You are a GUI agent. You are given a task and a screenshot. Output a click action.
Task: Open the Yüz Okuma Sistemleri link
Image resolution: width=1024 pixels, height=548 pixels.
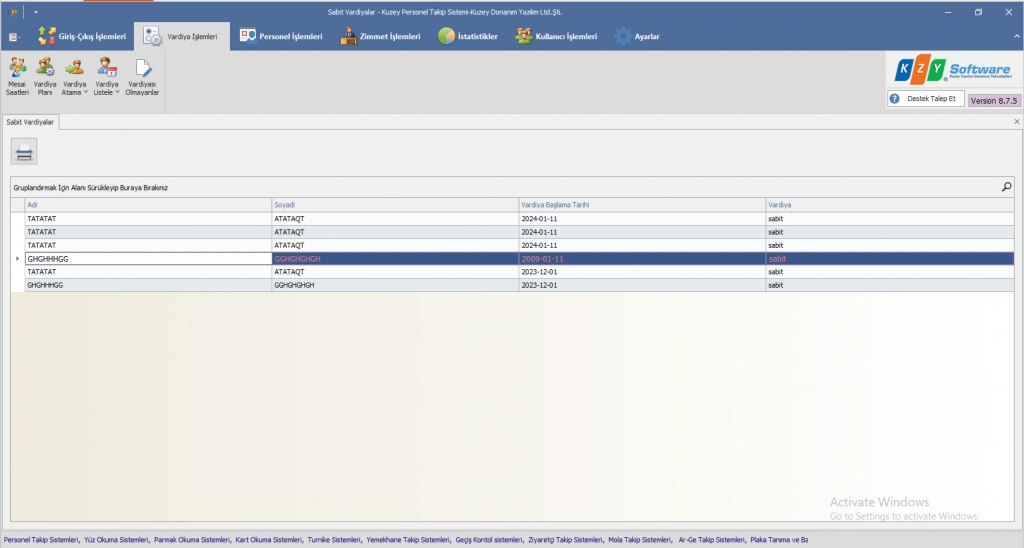[117, 540]
